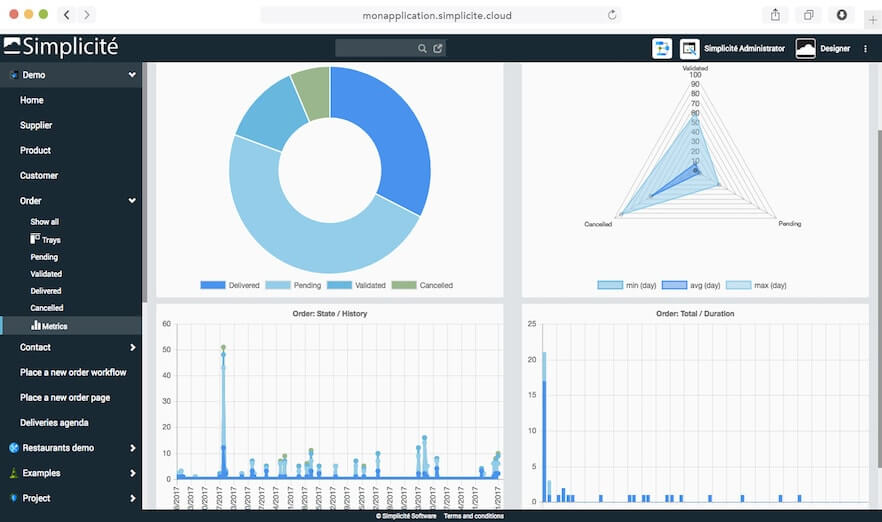The height and width of the screenshot is (522, 882).
Task: Click the © Simplicité Software footer link
Action: (406, 516)
